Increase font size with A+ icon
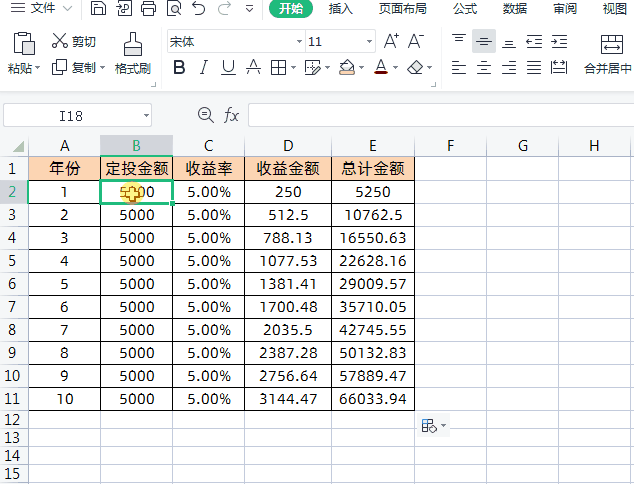The width and height of the screenshot is (634, 484). click(x=391, y=41)
